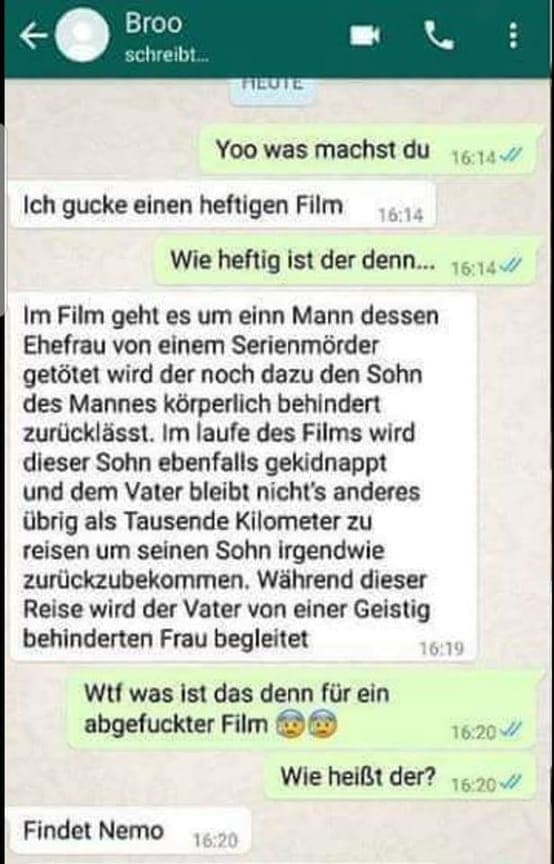Viewport: 554px width, 864px height.
Task: Open the three-dot overflow menu
Action: pyautogui.click(x=513, y=36)
